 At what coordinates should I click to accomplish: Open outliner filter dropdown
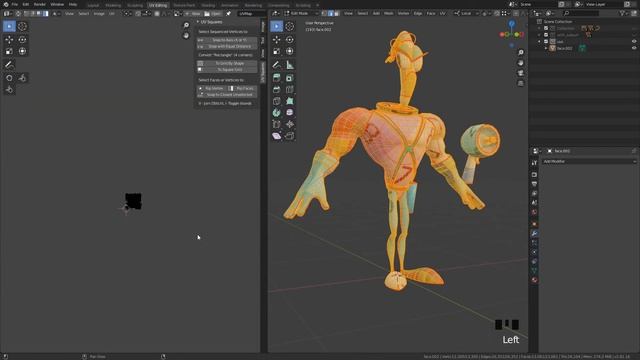624,13
